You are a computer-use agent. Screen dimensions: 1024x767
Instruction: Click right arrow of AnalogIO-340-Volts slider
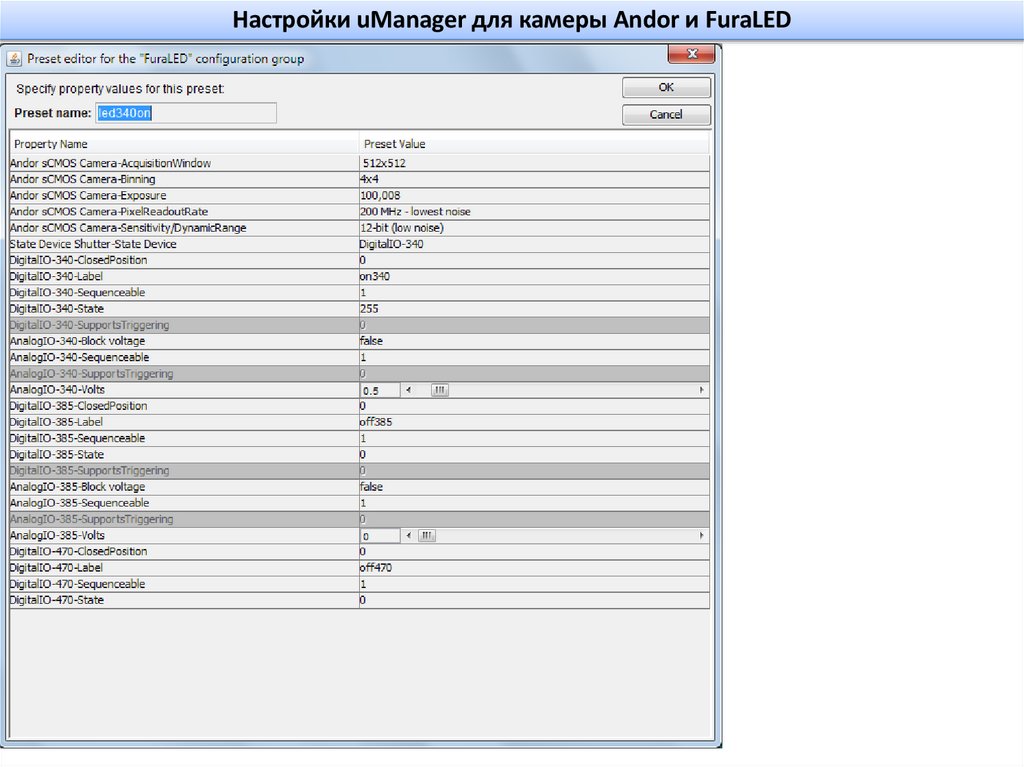[x=702, y=390]
